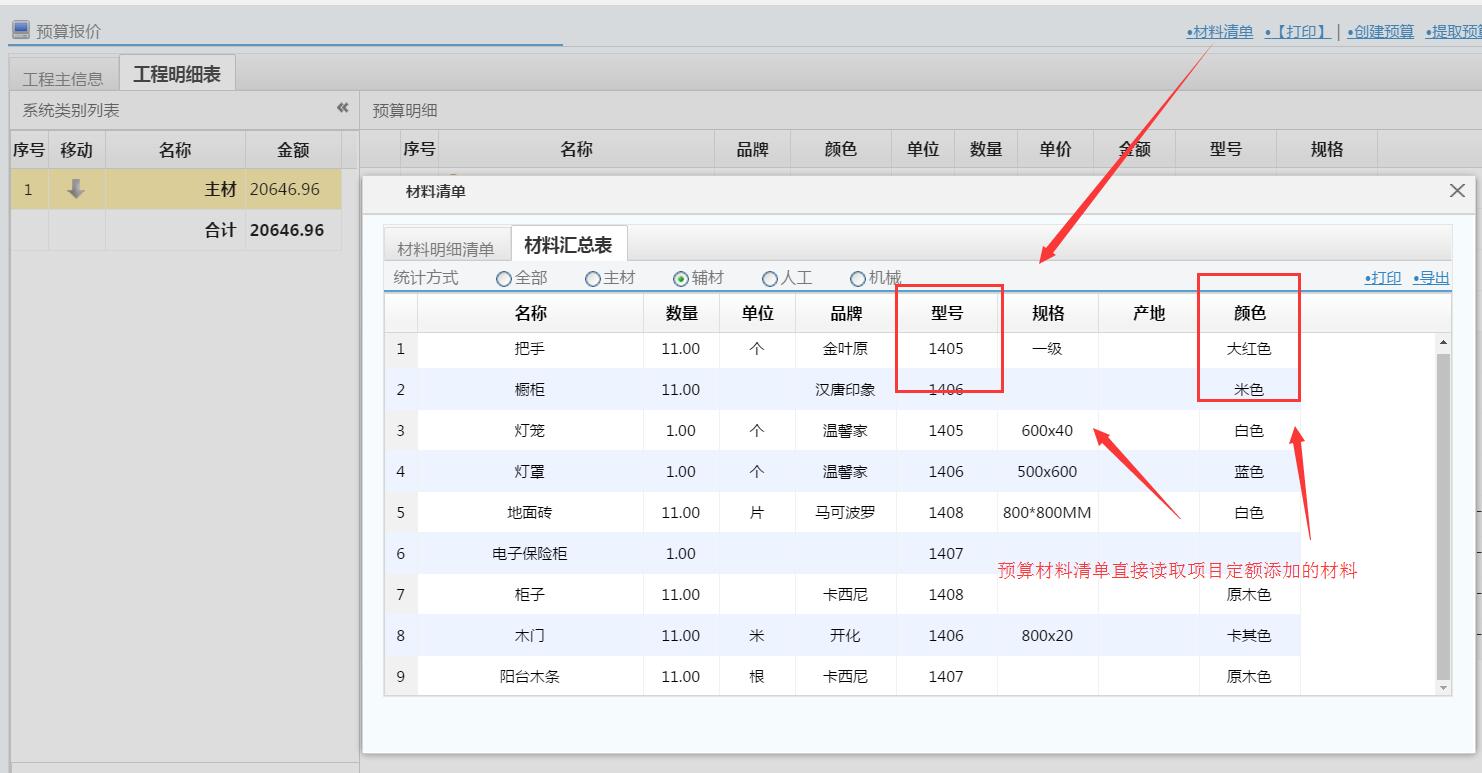The image size is (1482, 773).
Task: Select the 全部 radio button
Action: coord(504,279)
